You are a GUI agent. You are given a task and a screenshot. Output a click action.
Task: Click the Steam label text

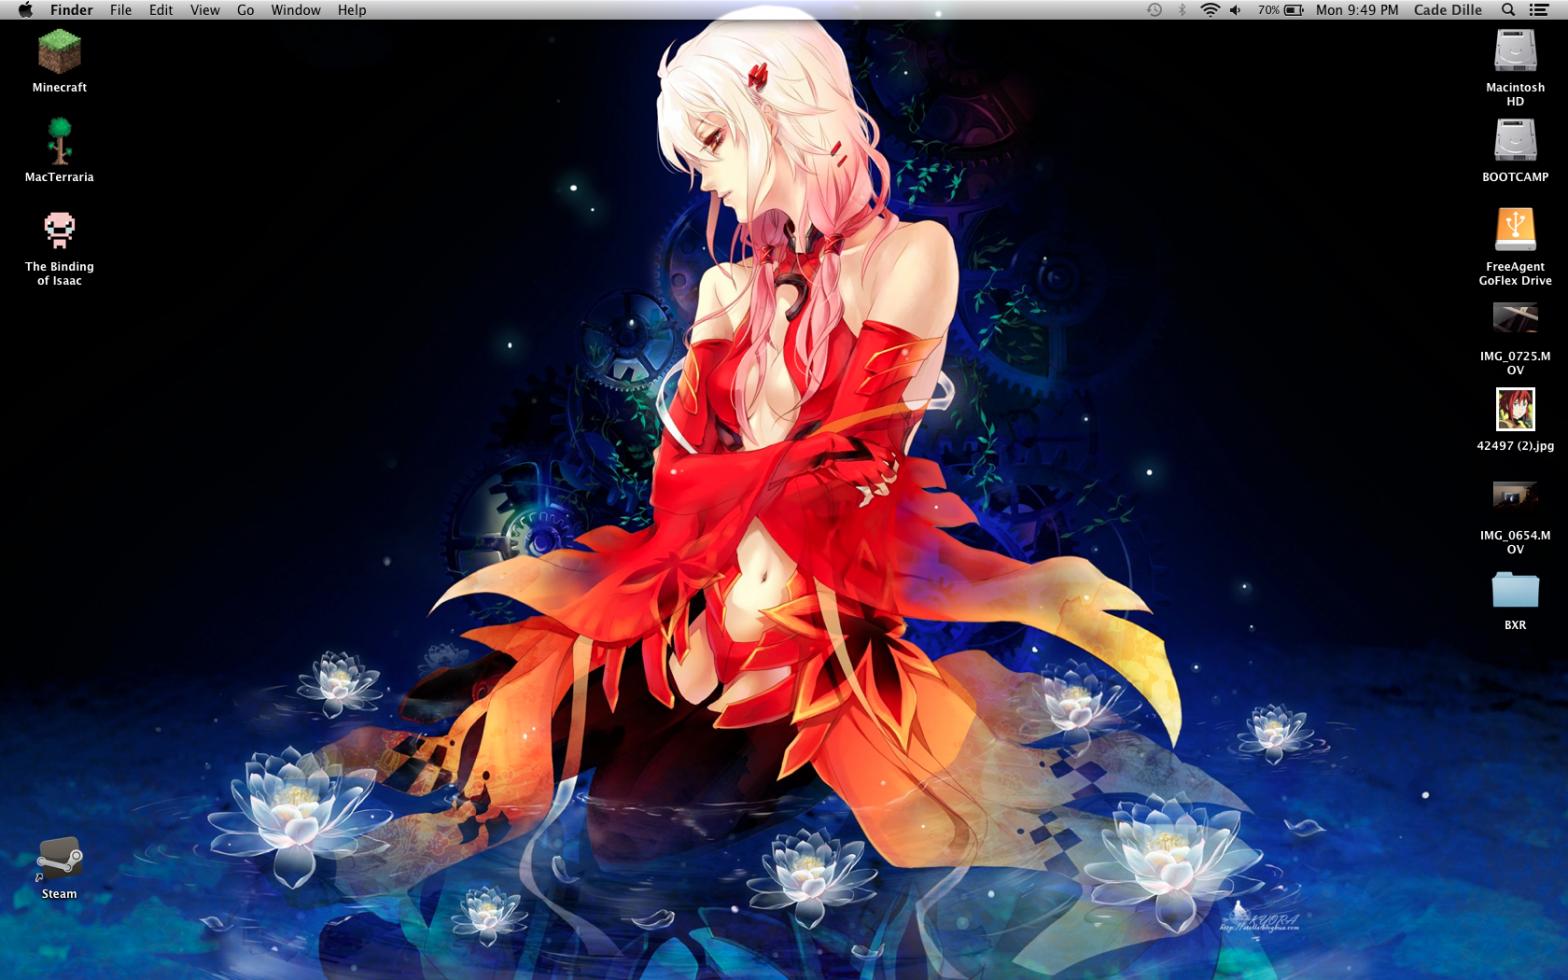59,894
